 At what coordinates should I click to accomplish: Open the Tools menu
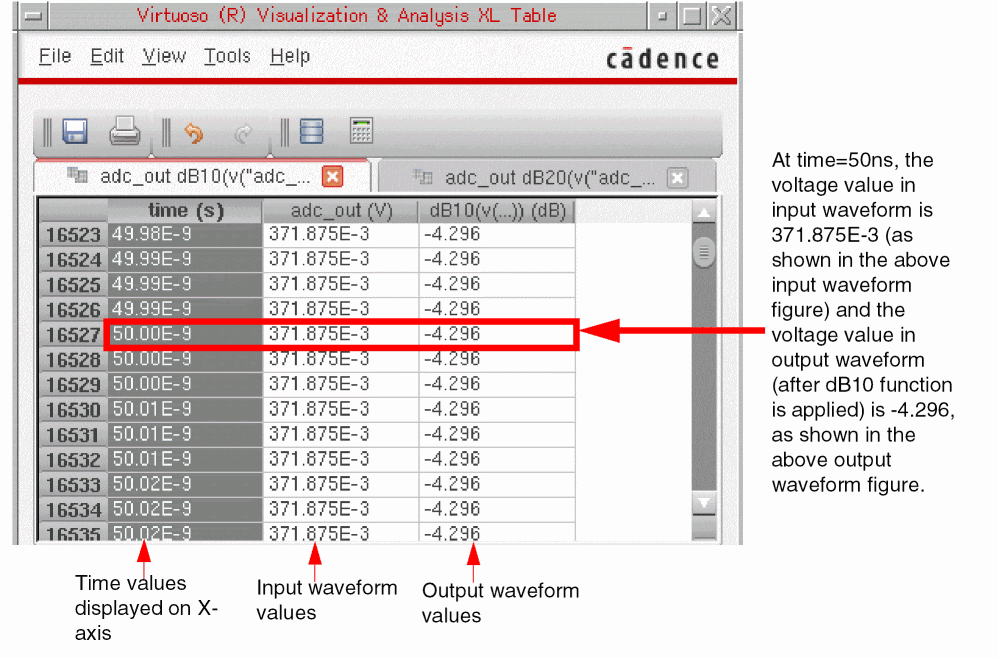227,57
